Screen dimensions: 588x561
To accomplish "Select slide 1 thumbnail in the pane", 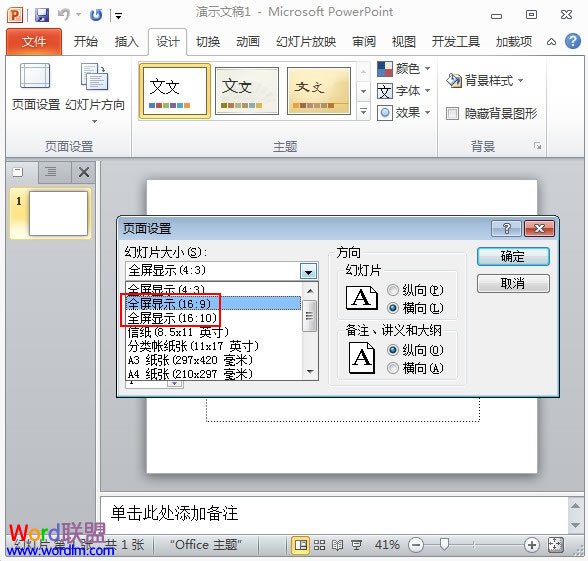I will pos(58,213).
